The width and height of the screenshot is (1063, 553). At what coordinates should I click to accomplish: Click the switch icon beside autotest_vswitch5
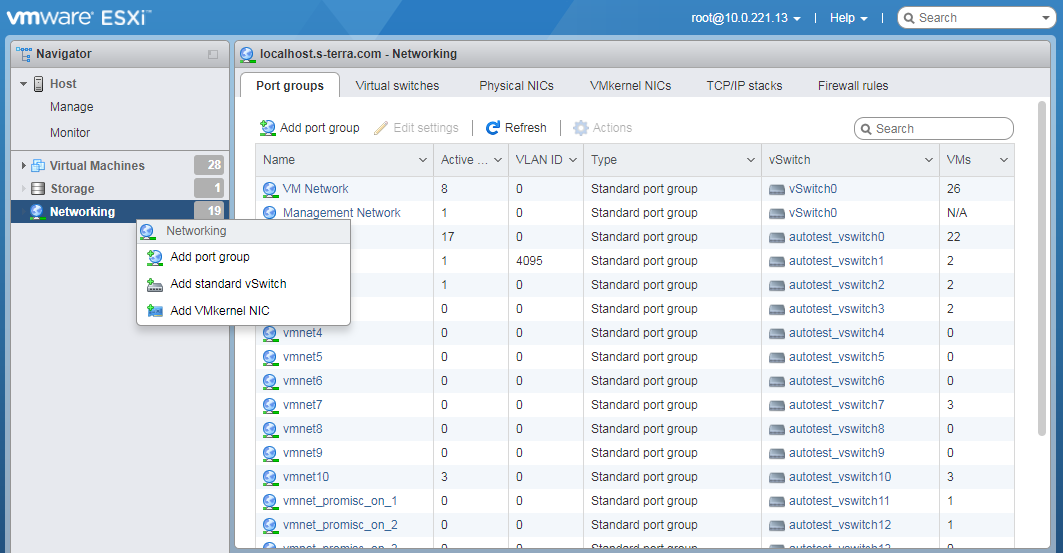tap(777, 357)
